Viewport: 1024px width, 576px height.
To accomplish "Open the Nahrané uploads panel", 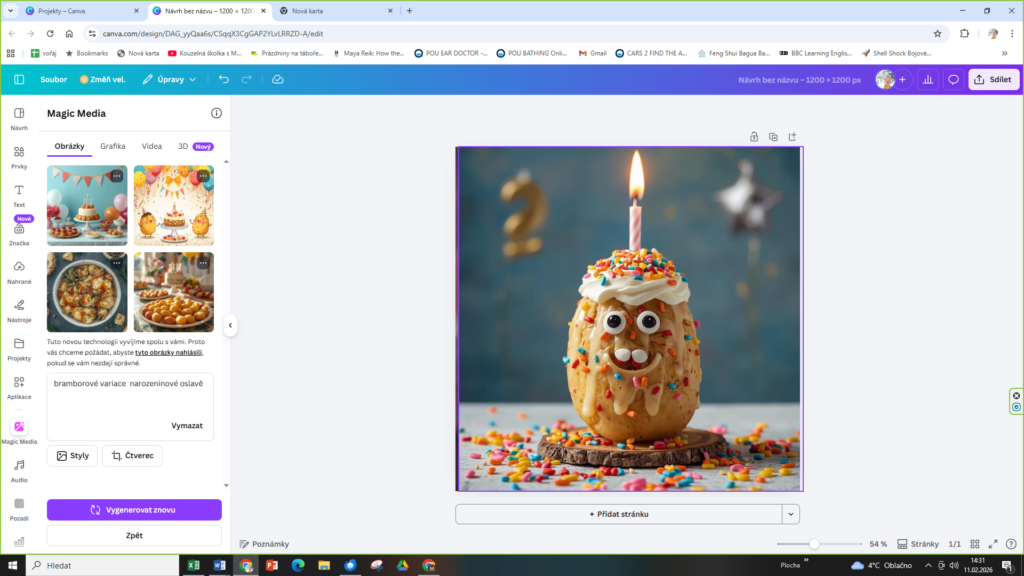I will click(x=19, y=271).
